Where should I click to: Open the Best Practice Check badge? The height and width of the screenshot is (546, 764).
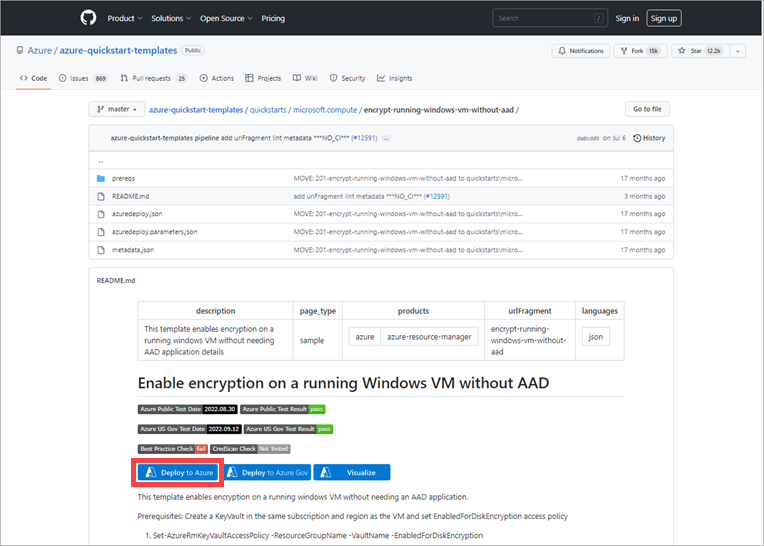[172, 449]
